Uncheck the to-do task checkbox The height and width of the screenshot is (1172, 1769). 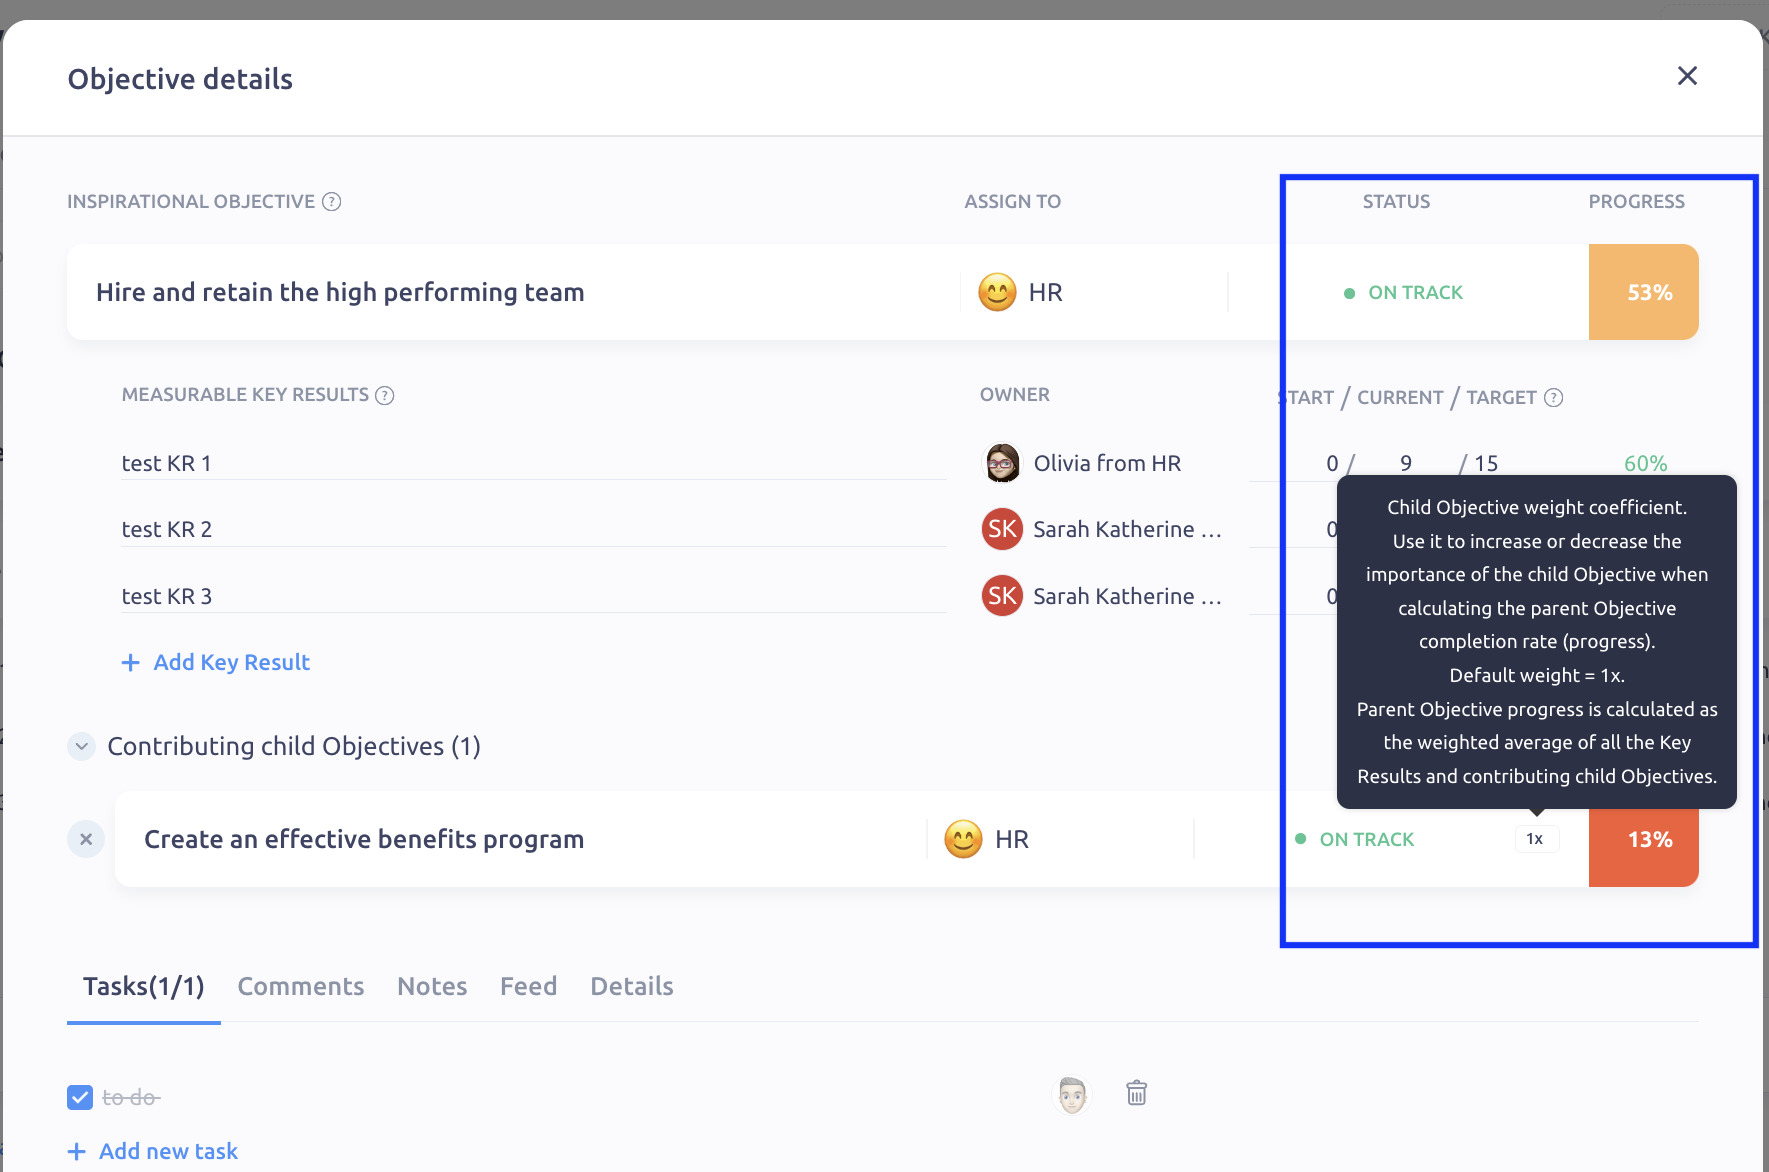pos(80,1098)
